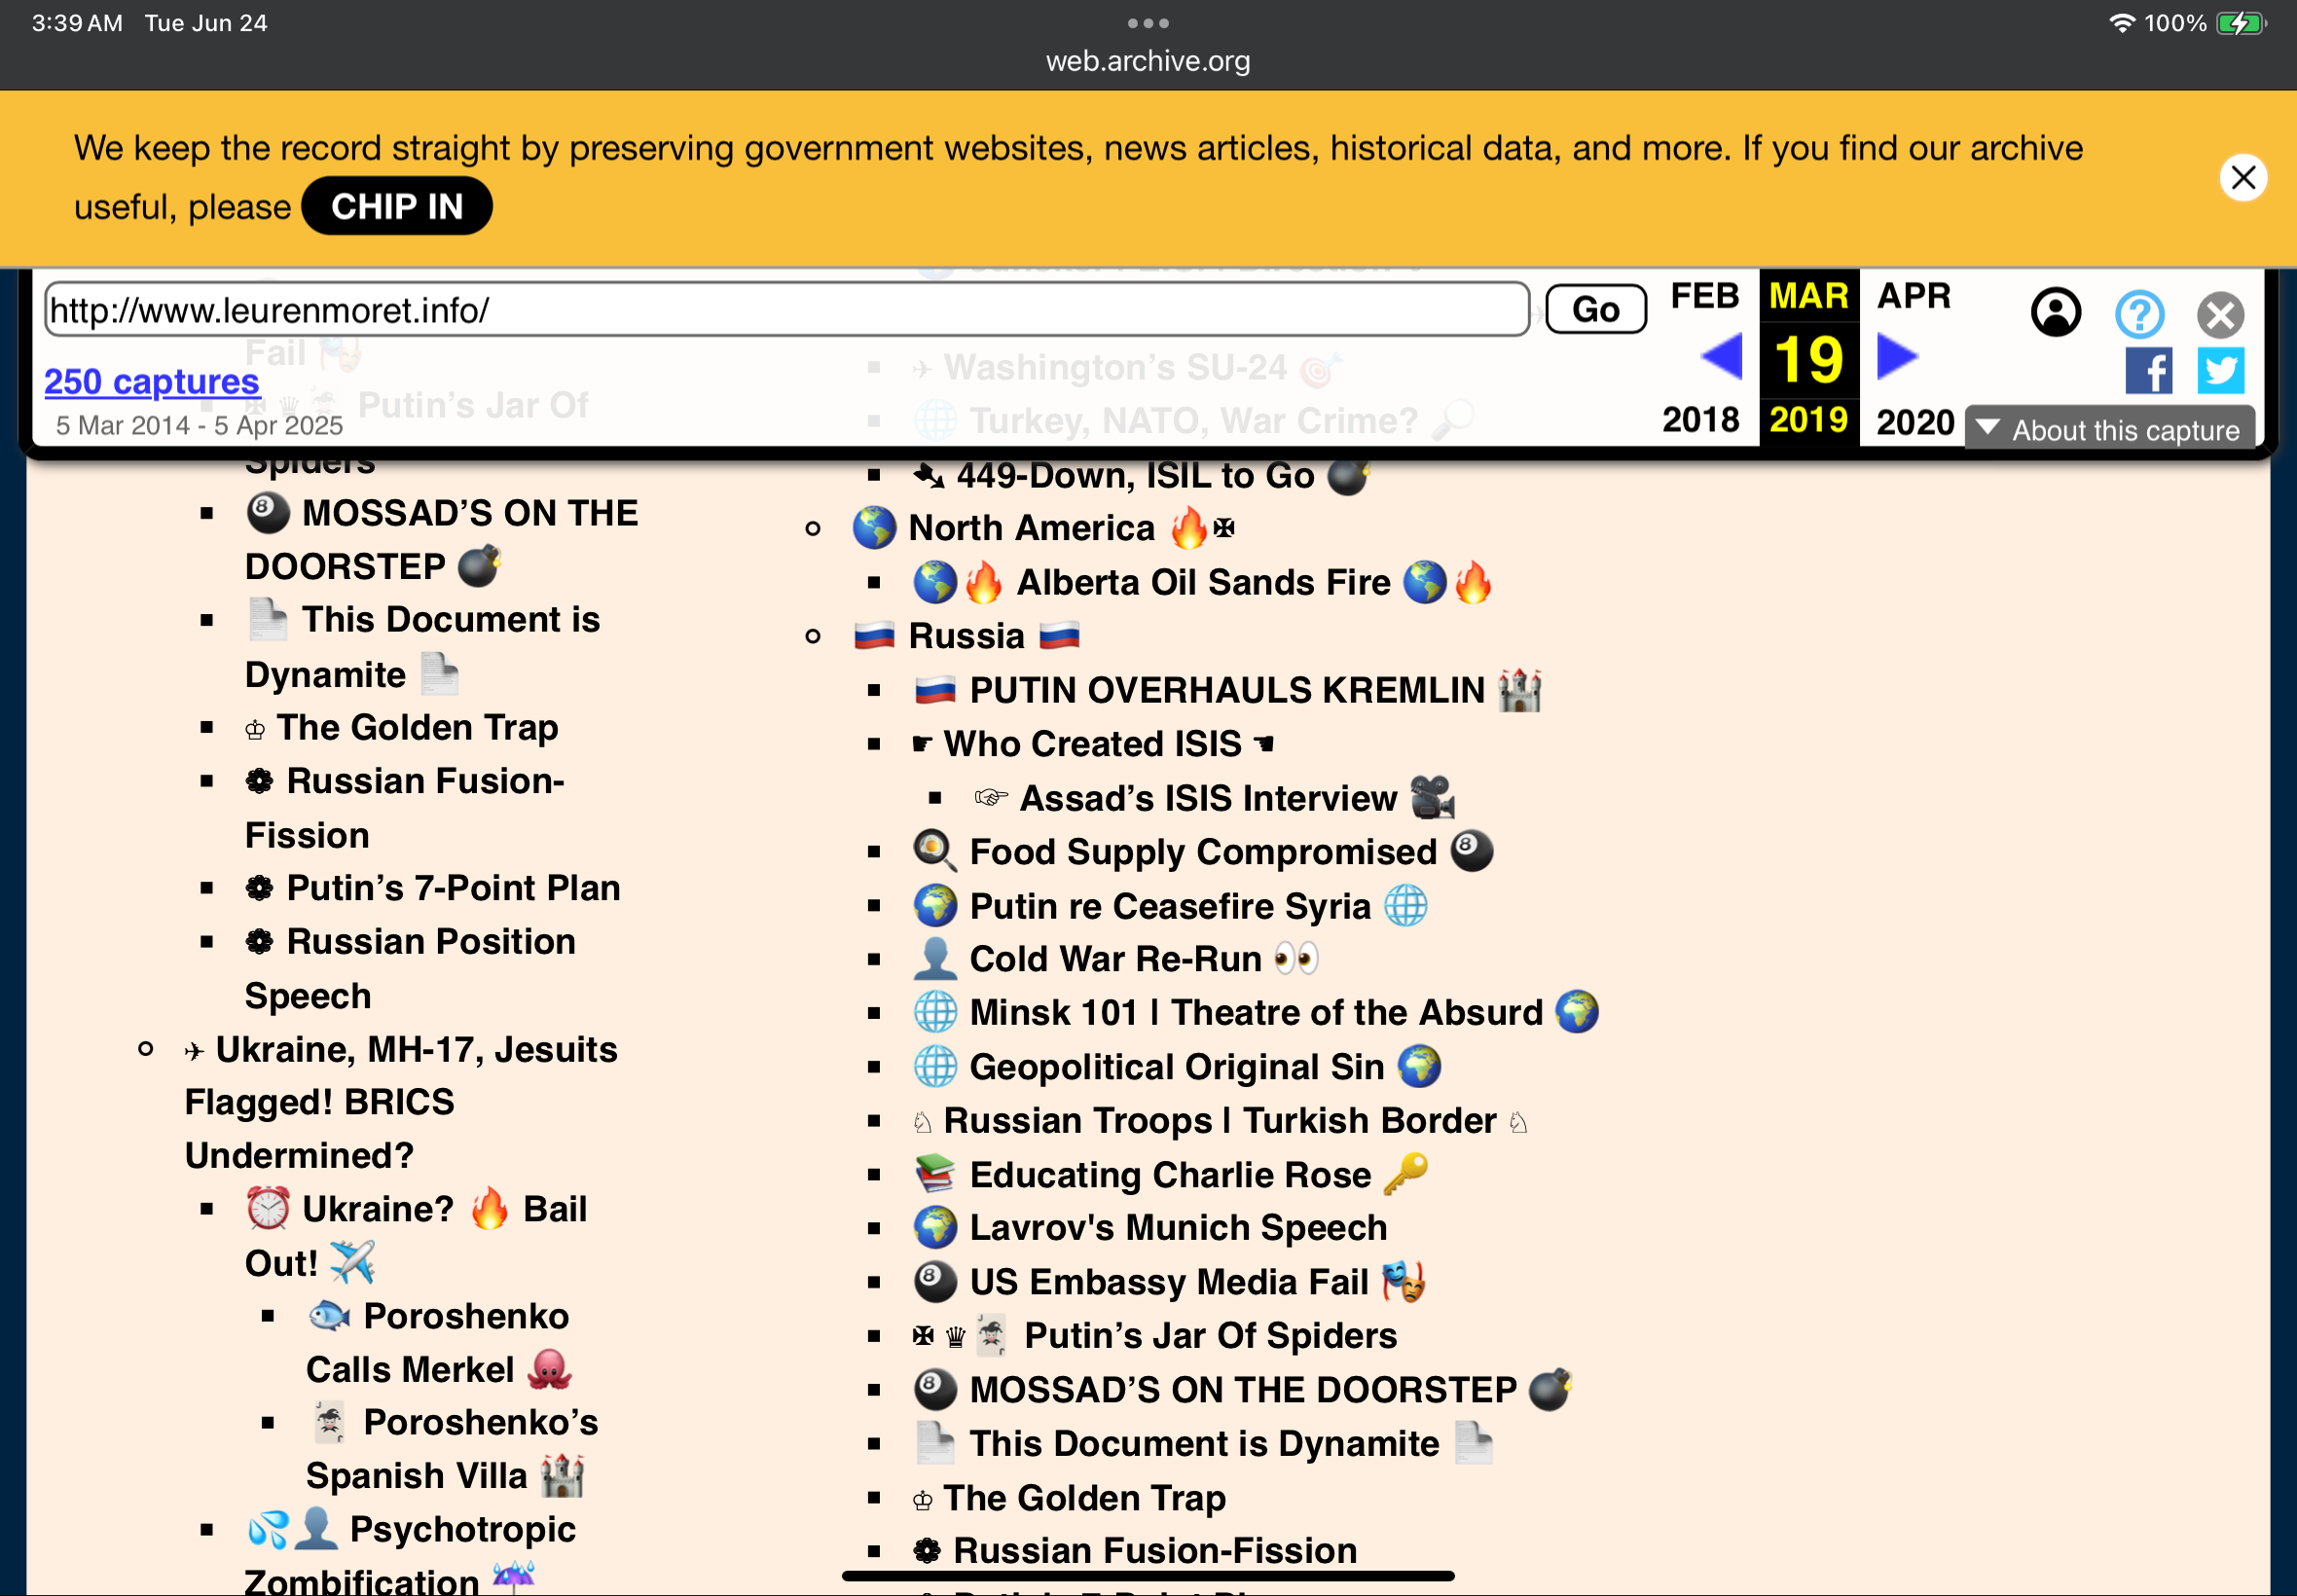Open MOSSAD'S ON THE DOORSTEP in right column
This screenshot has width=2297, height=1596.
point(1244,1390)
